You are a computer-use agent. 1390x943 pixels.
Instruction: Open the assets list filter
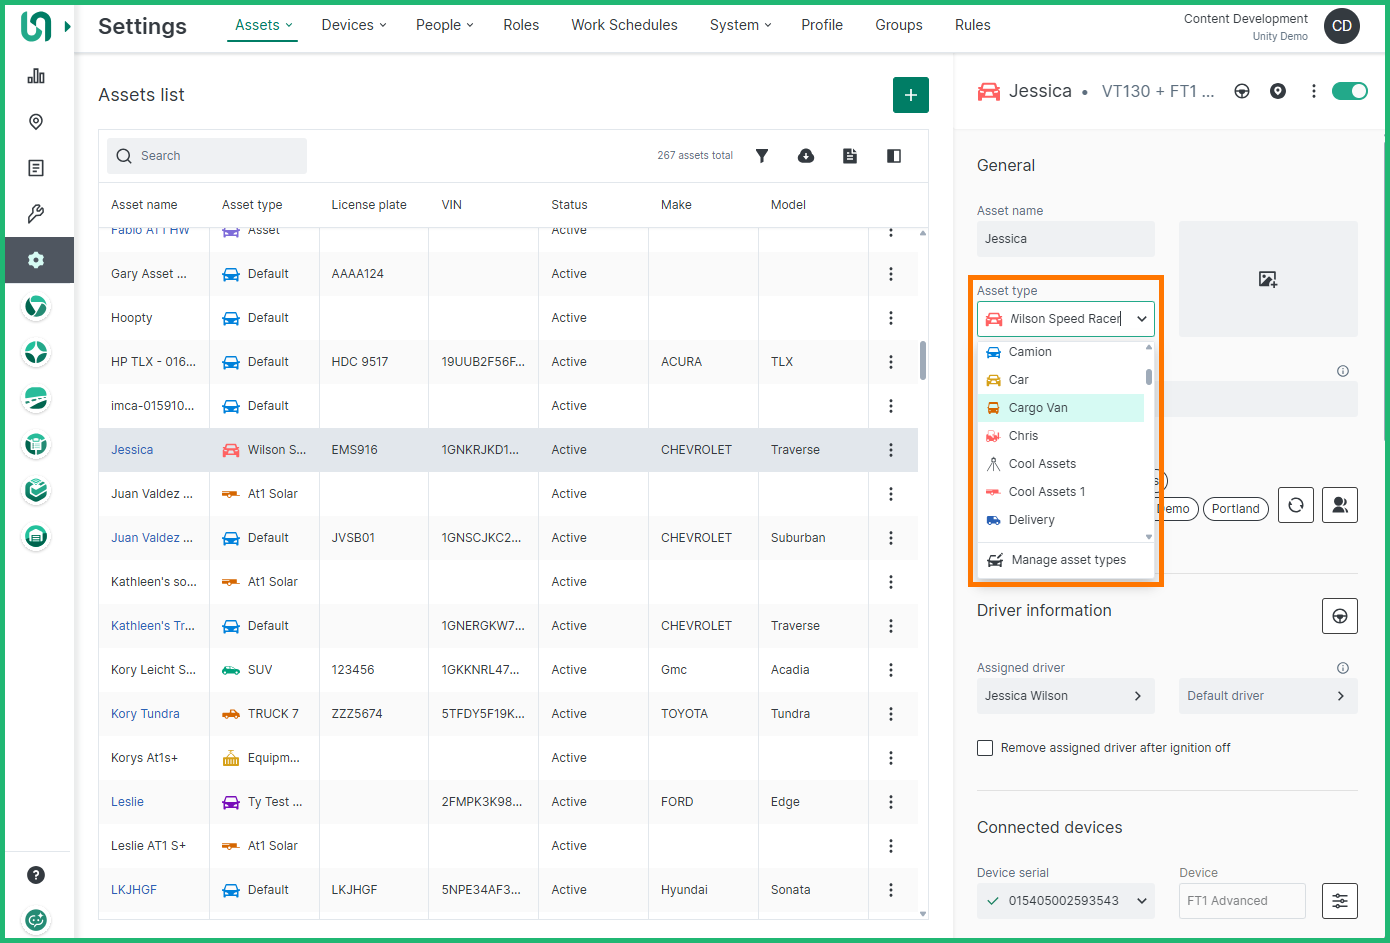762,156
